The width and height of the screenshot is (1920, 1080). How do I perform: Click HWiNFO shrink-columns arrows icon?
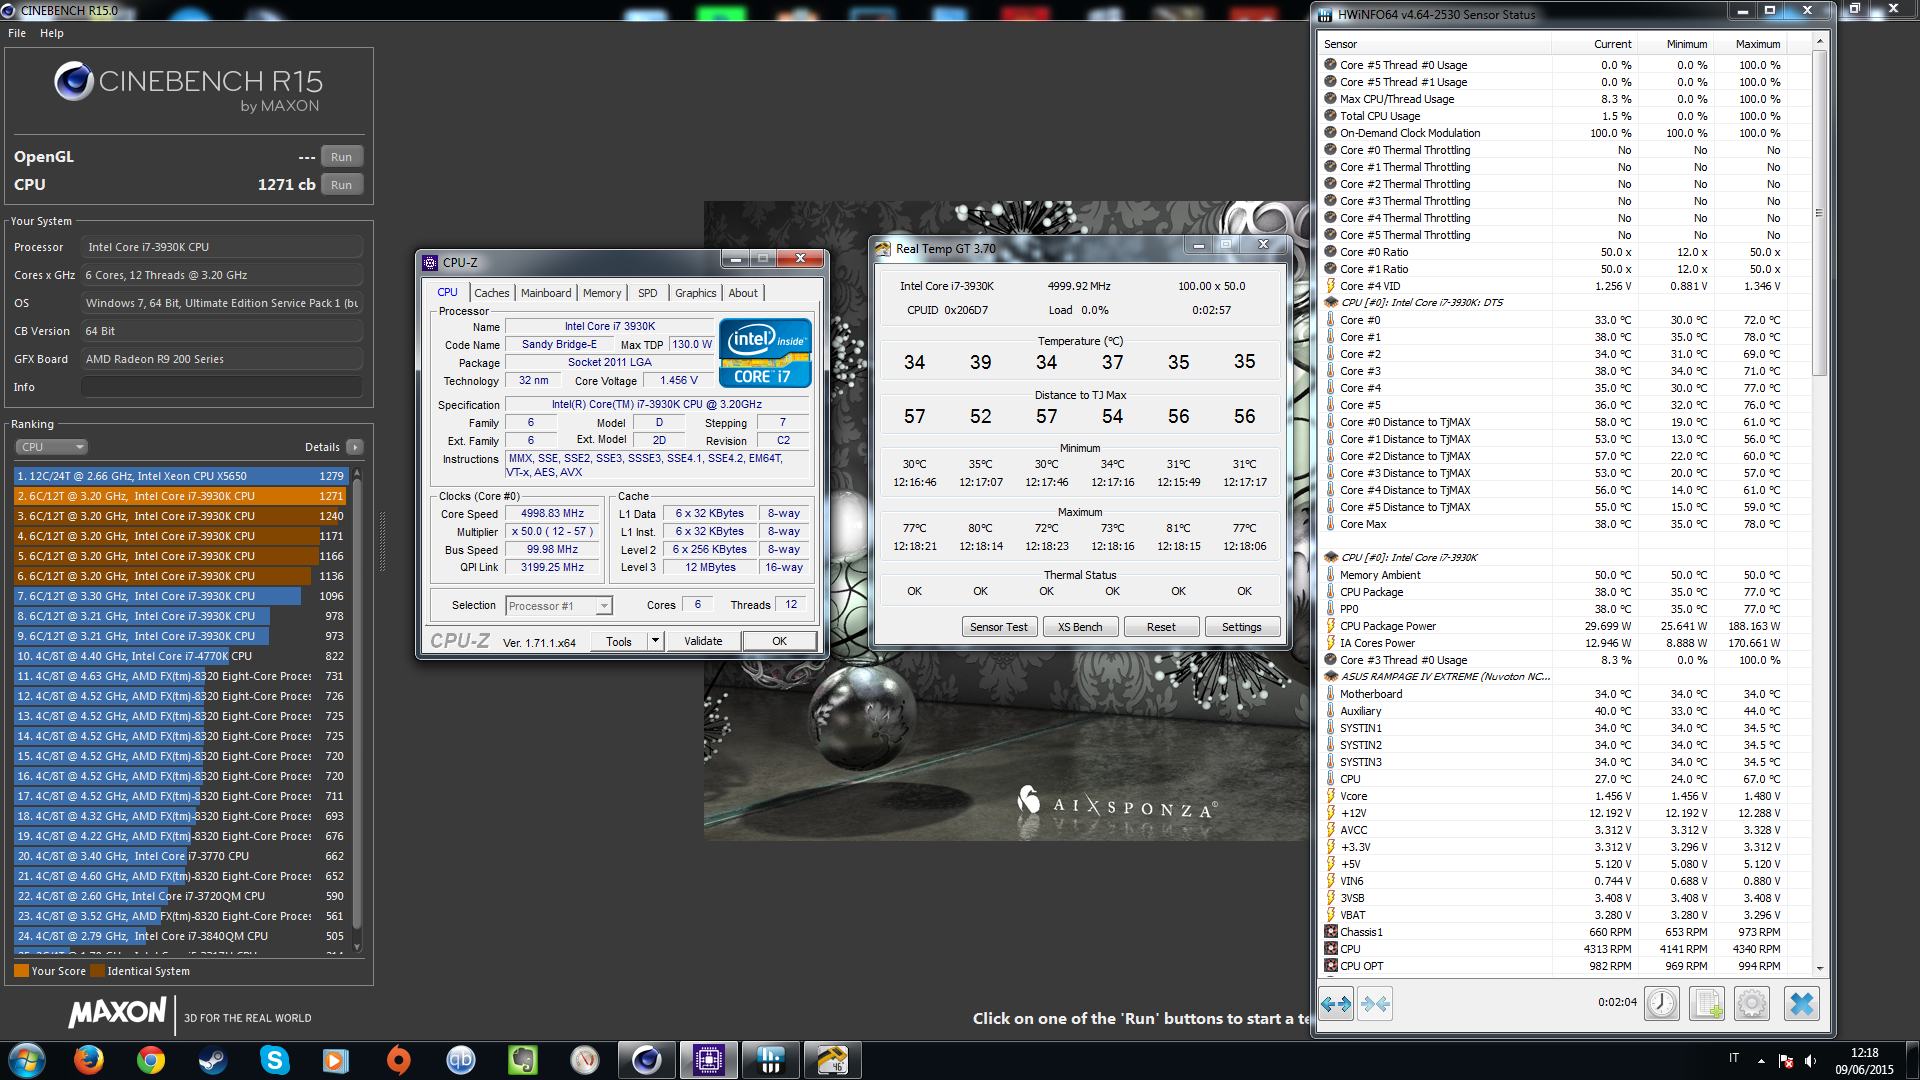point(1375,1003)
